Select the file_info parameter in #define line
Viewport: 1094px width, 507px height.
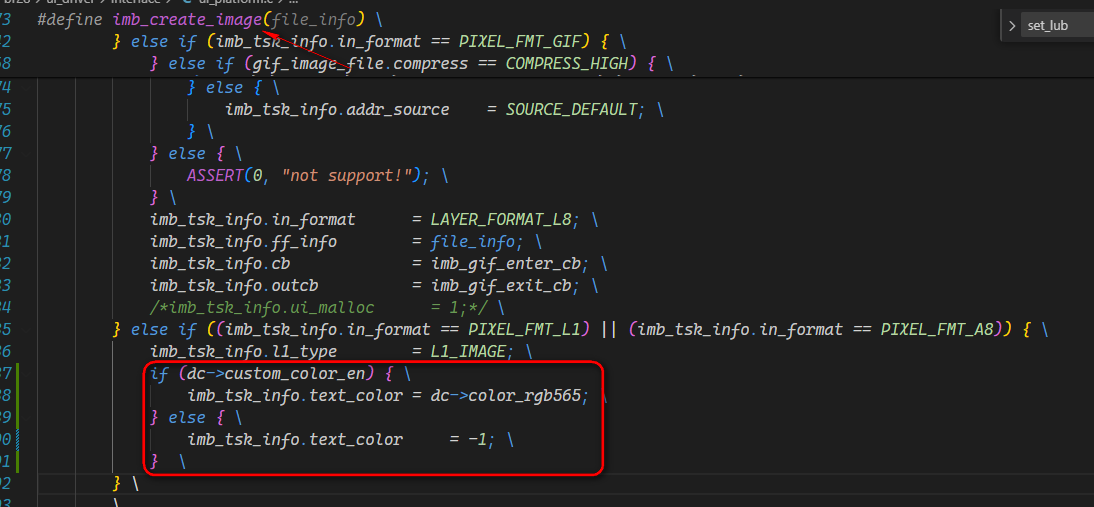[314, 20]
